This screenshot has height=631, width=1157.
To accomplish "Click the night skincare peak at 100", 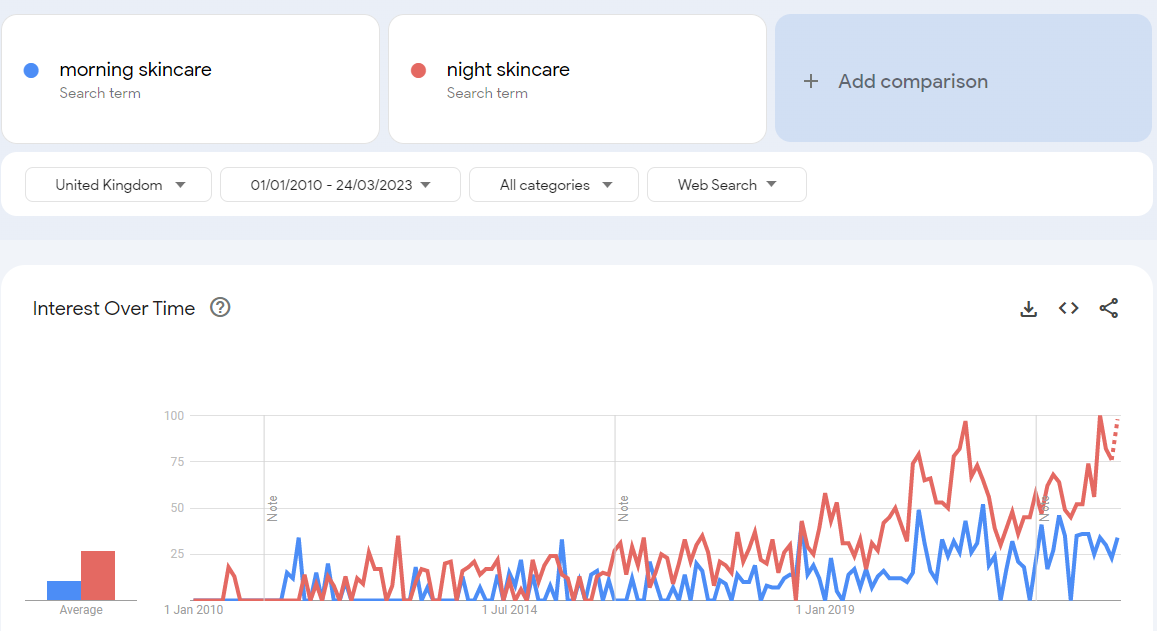I will tap(1100, 416).
